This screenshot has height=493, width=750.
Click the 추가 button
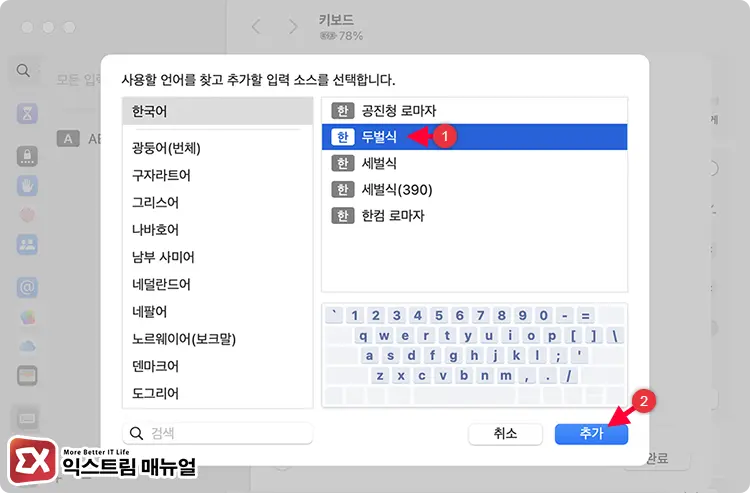click(591, 434)
